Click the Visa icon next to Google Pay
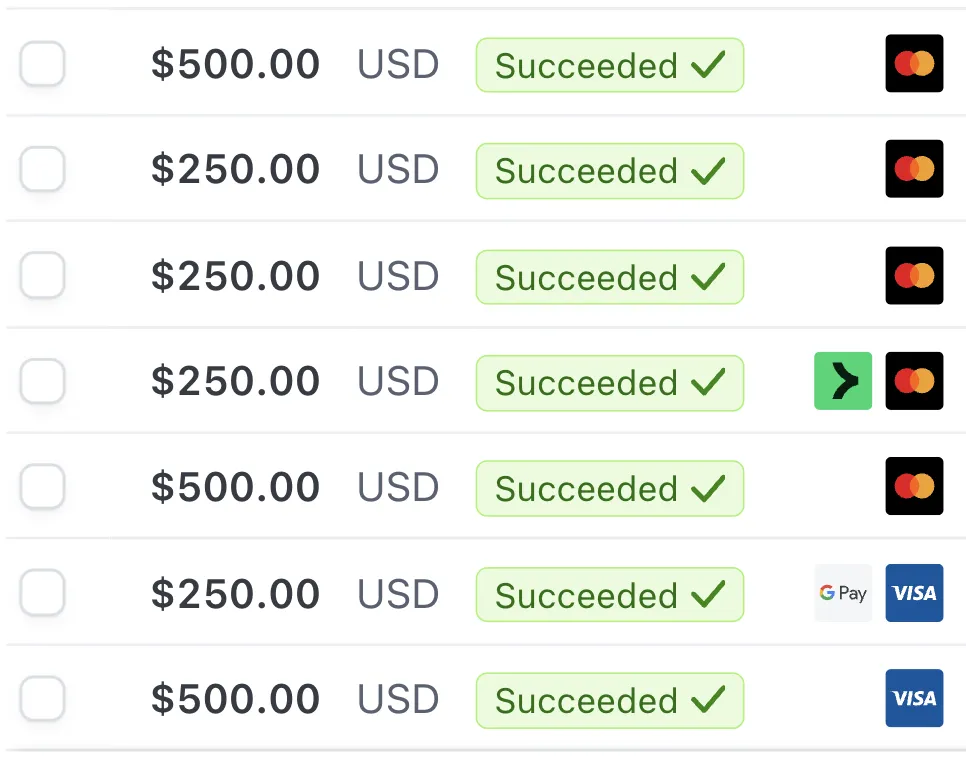 (914, 593)
